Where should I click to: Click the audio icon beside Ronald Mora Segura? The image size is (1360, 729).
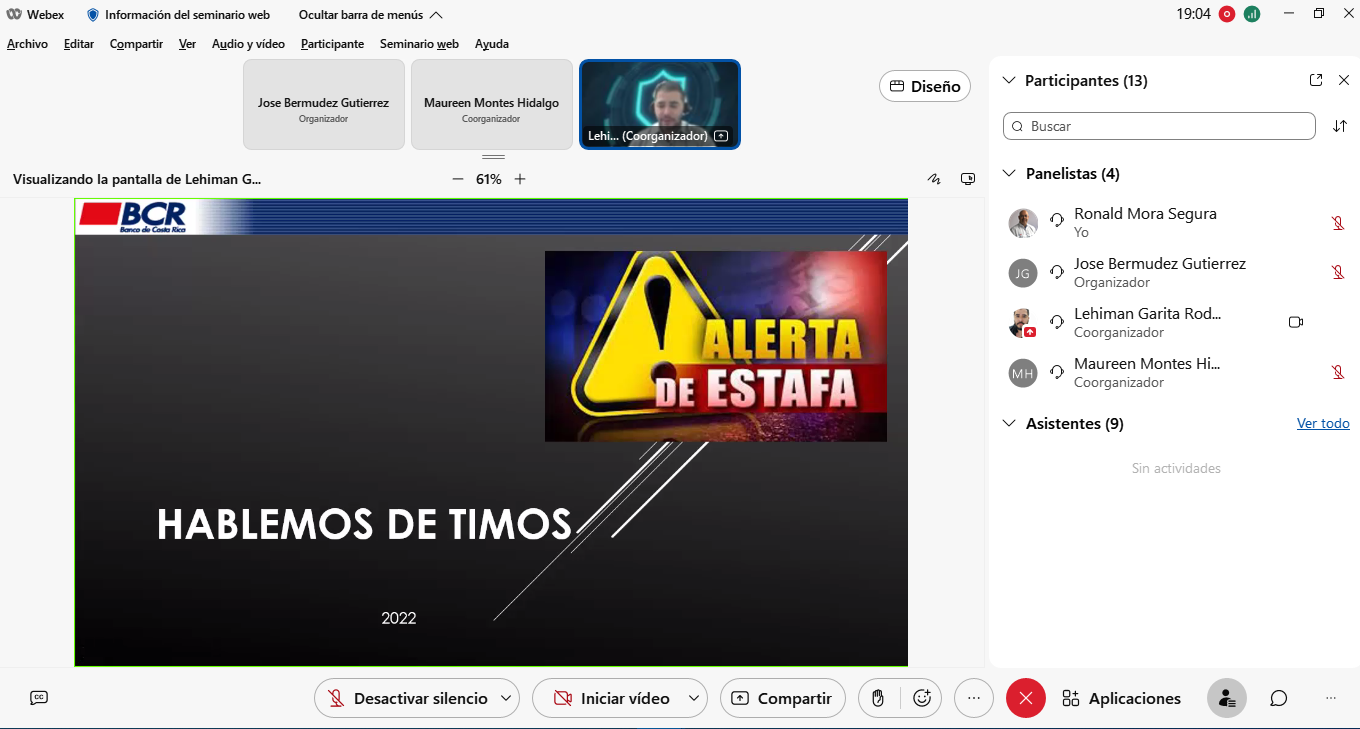click(1057, 220)
